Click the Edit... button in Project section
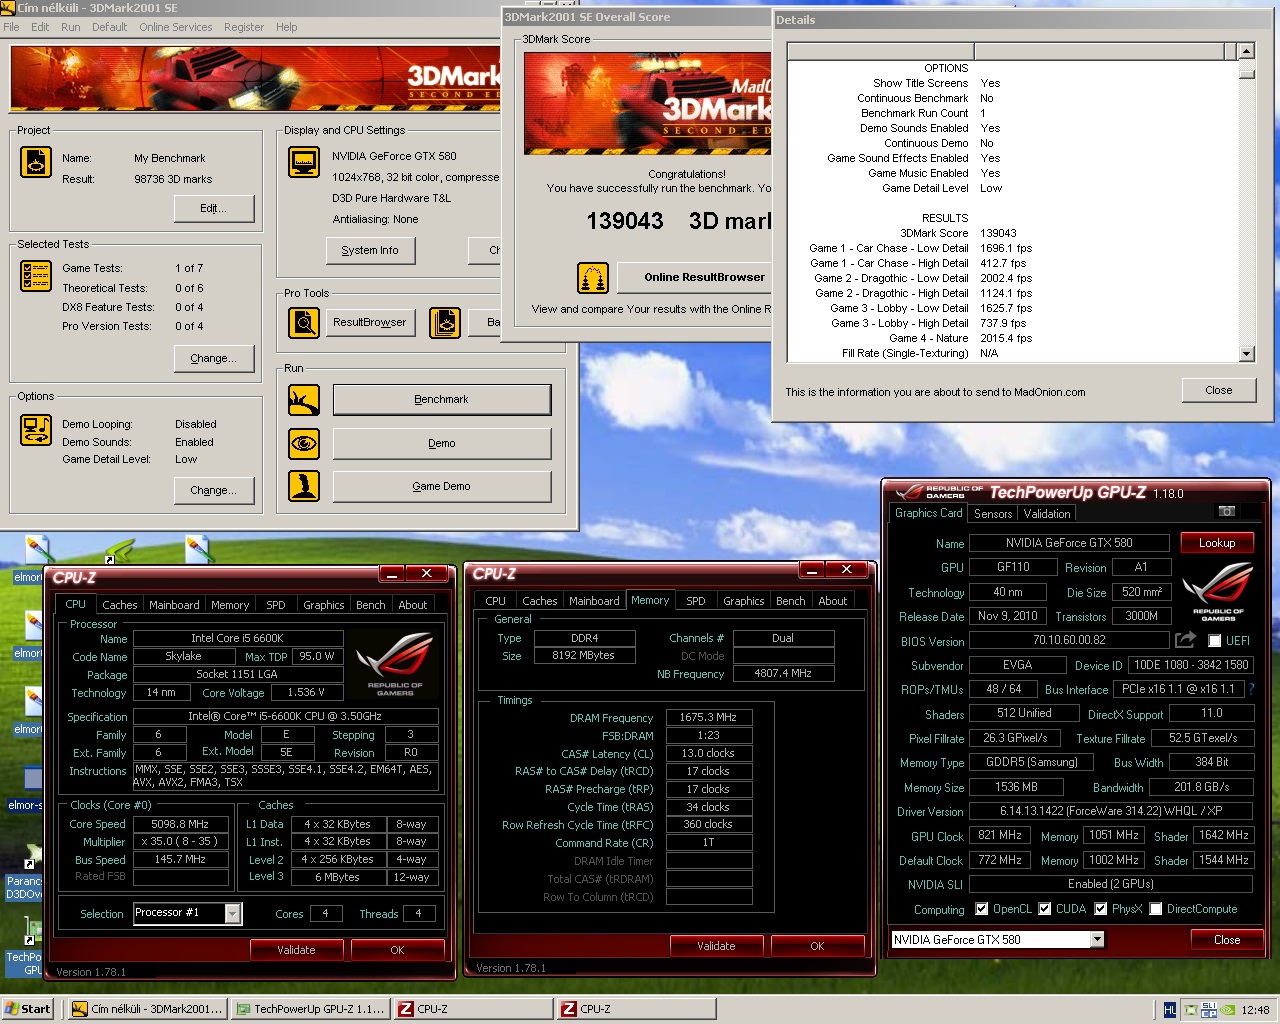The width and height of the screenshot is (1280, 1024). click(x=213, y=208)
